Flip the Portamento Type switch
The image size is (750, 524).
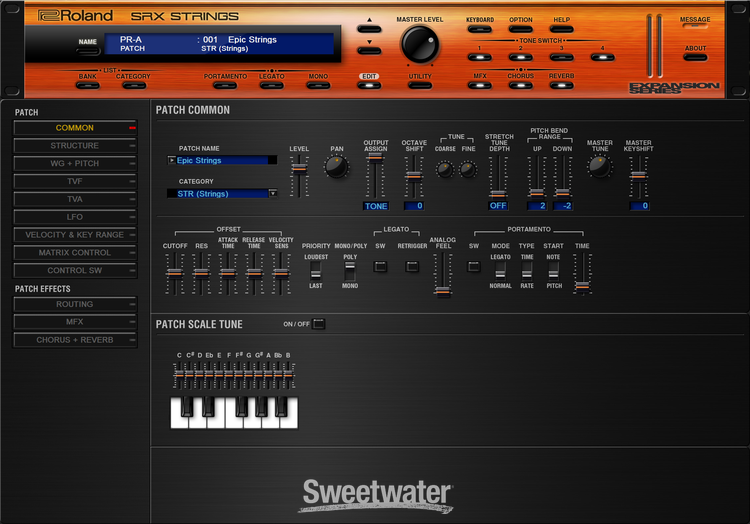(527, 271)
